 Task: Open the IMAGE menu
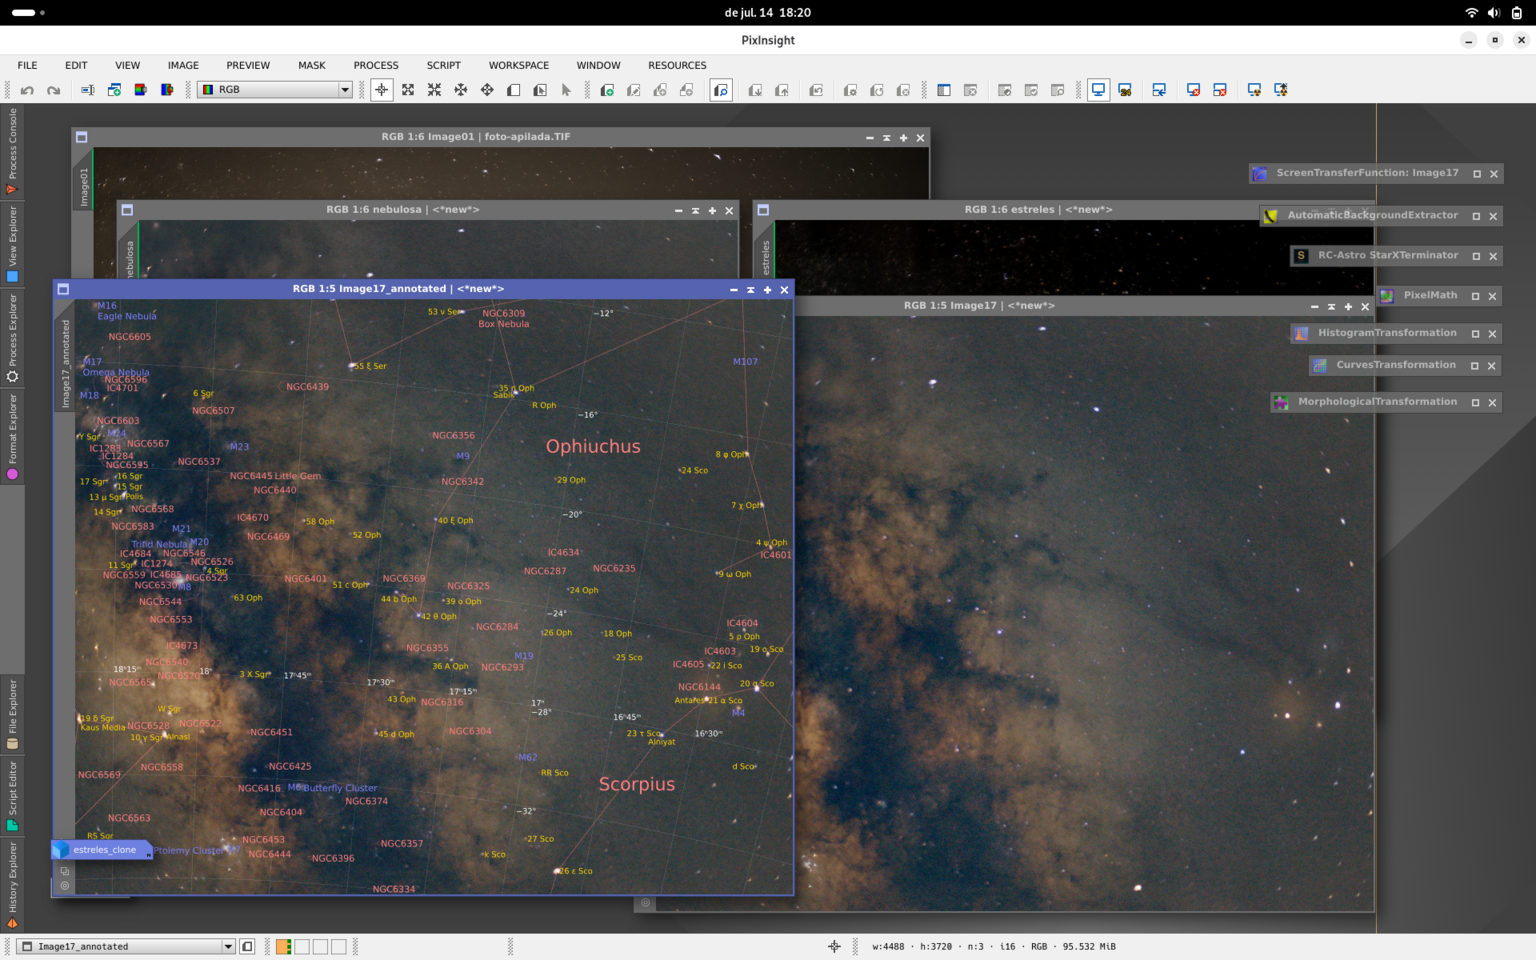click(183, 65)
